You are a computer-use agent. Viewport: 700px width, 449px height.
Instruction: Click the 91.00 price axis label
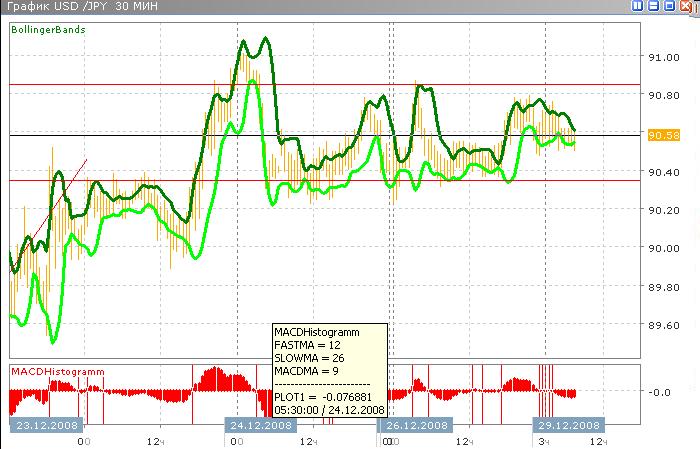click(663, 58)
